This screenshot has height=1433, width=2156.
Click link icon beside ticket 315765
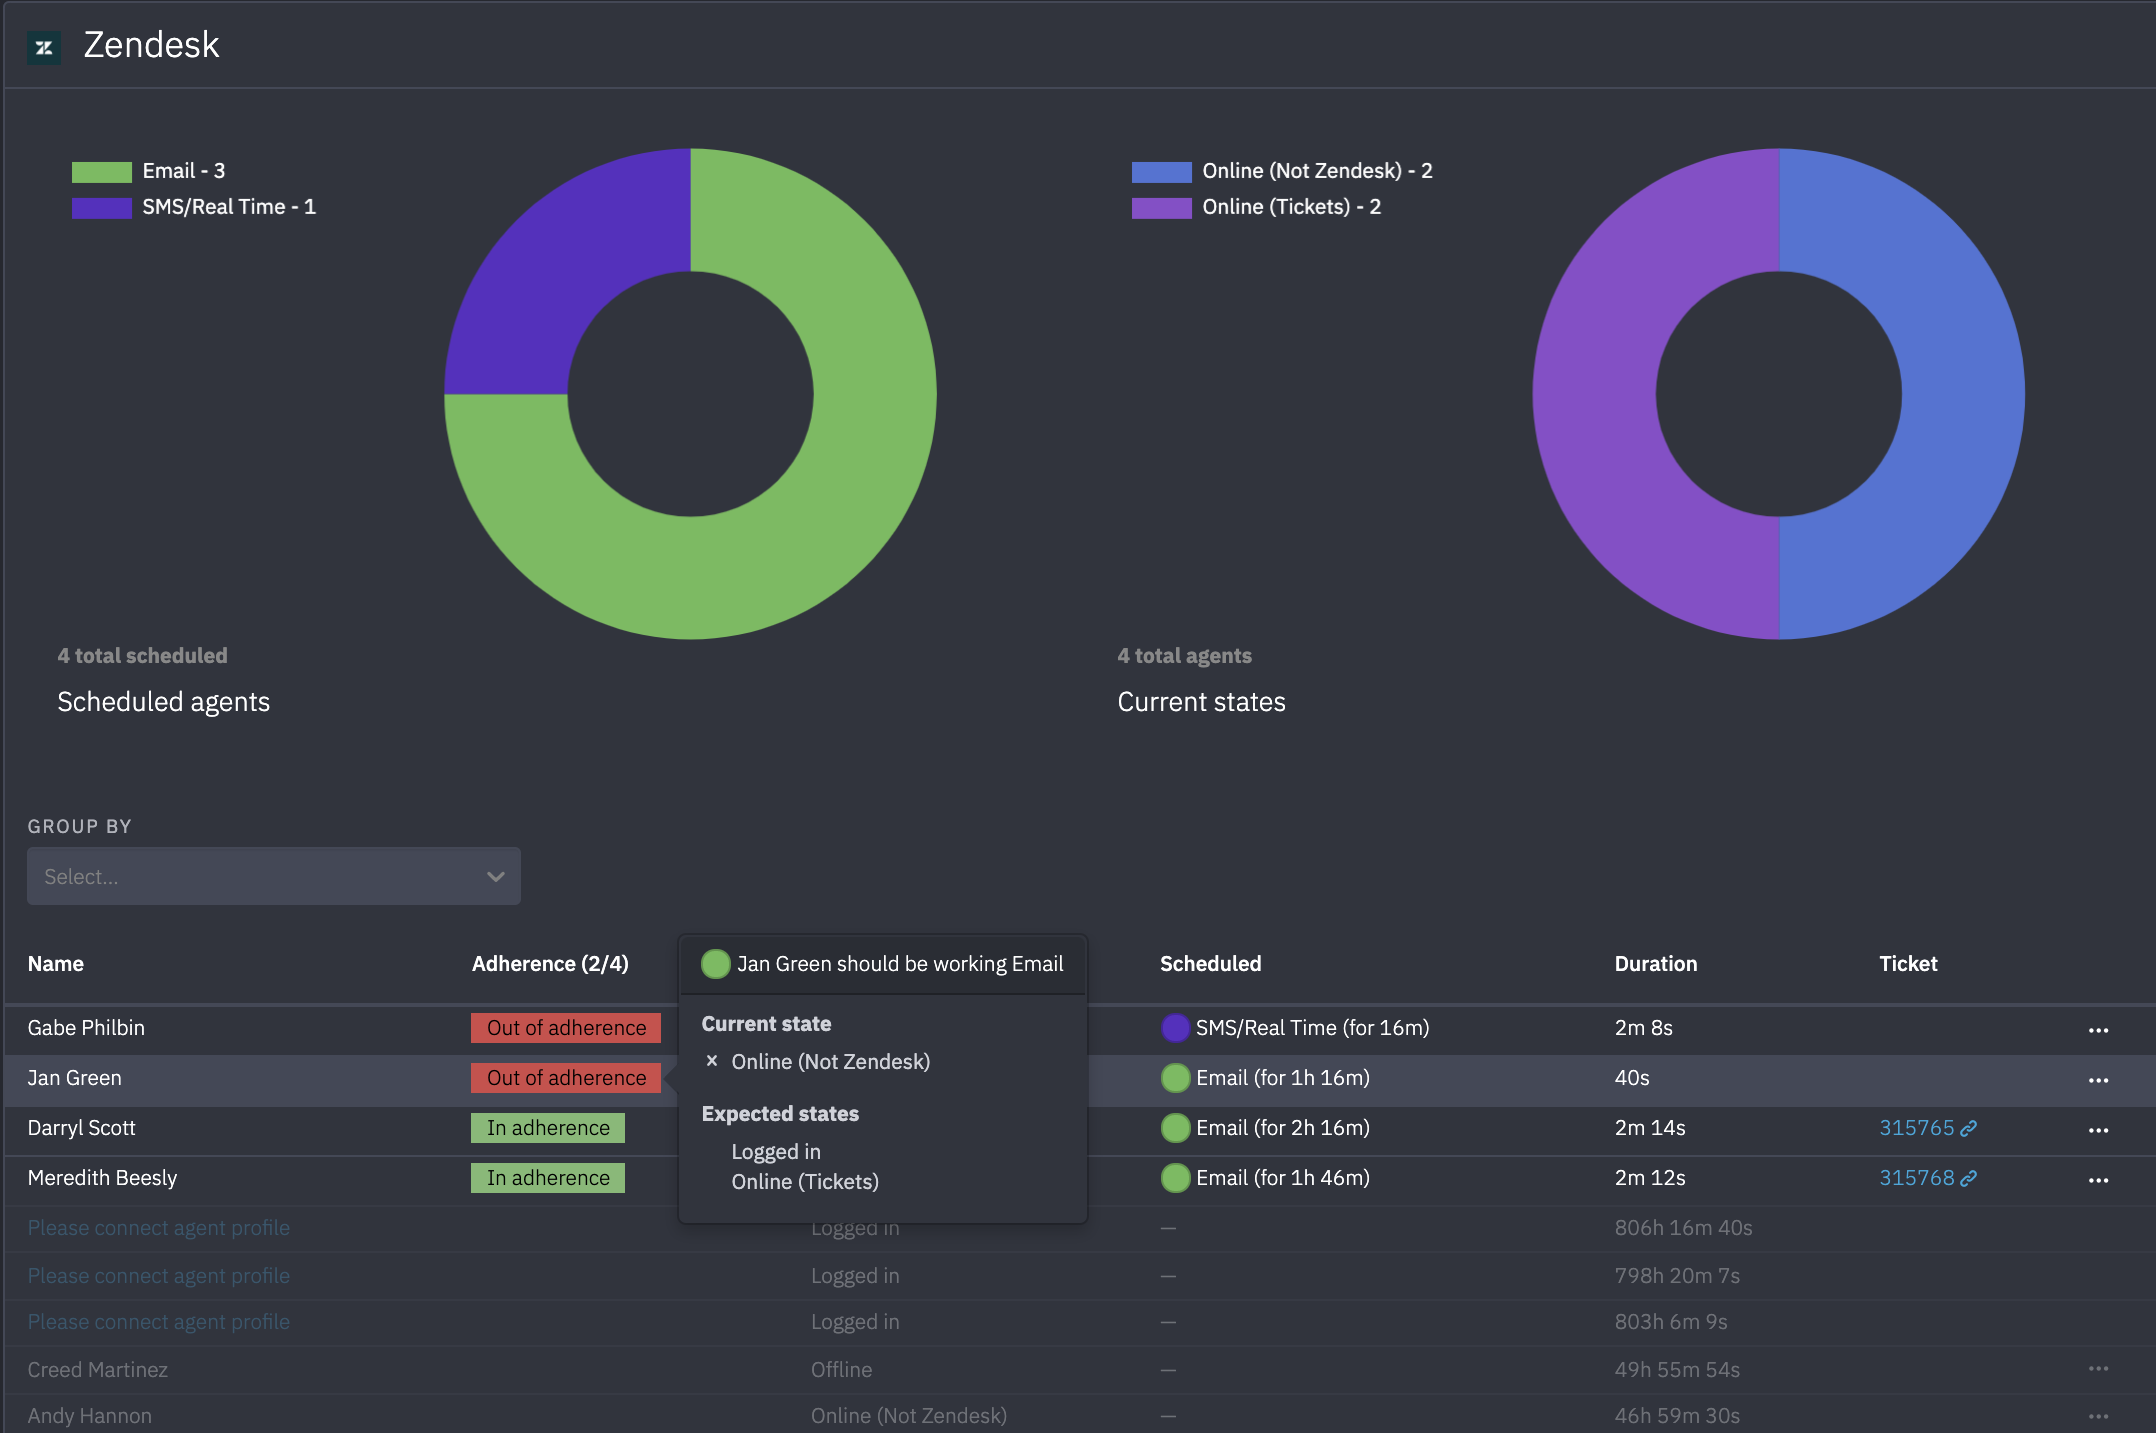1968,1128
